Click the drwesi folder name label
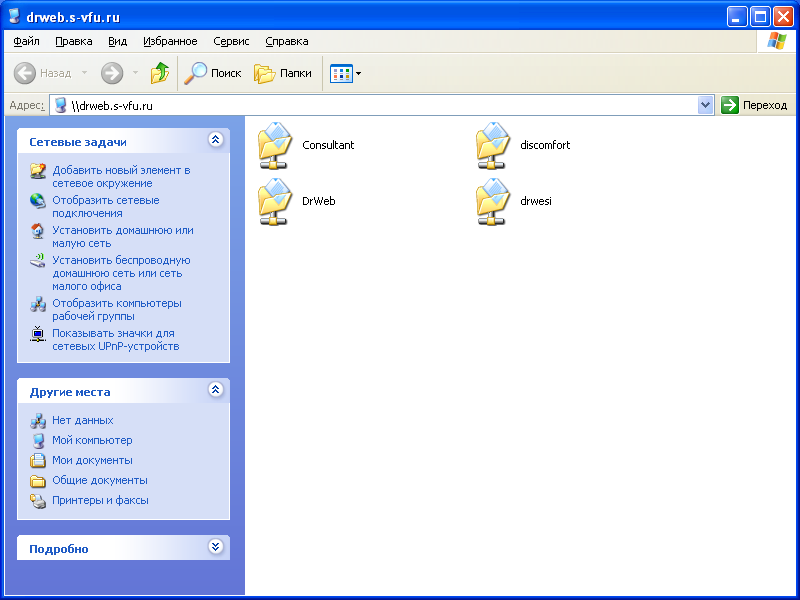Screen dimensions: 800x600 click(x=536, y=202)
